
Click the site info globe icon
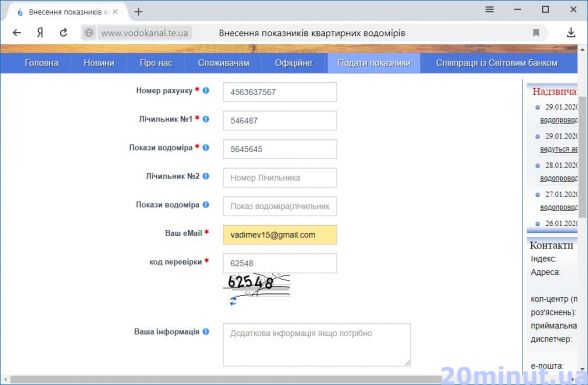89,33
